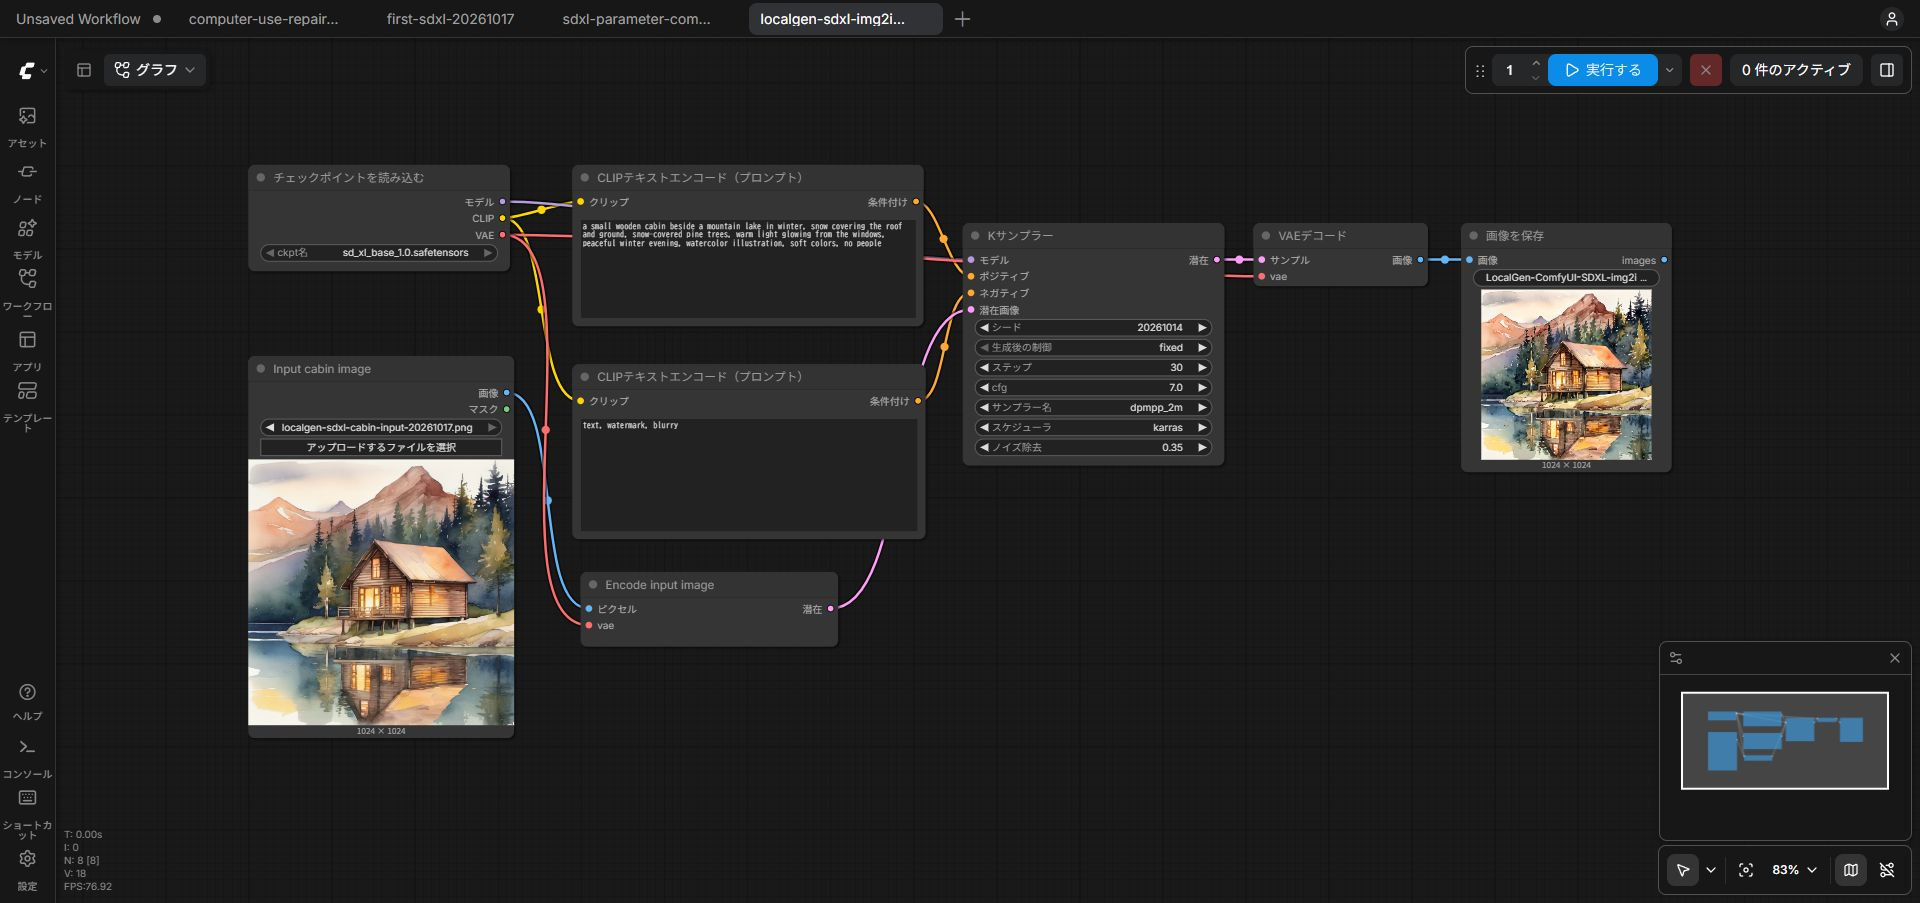Open pointer tool mode chevron
The height and width of the screenshot is (903, 1920).
tap(1711, 870)
